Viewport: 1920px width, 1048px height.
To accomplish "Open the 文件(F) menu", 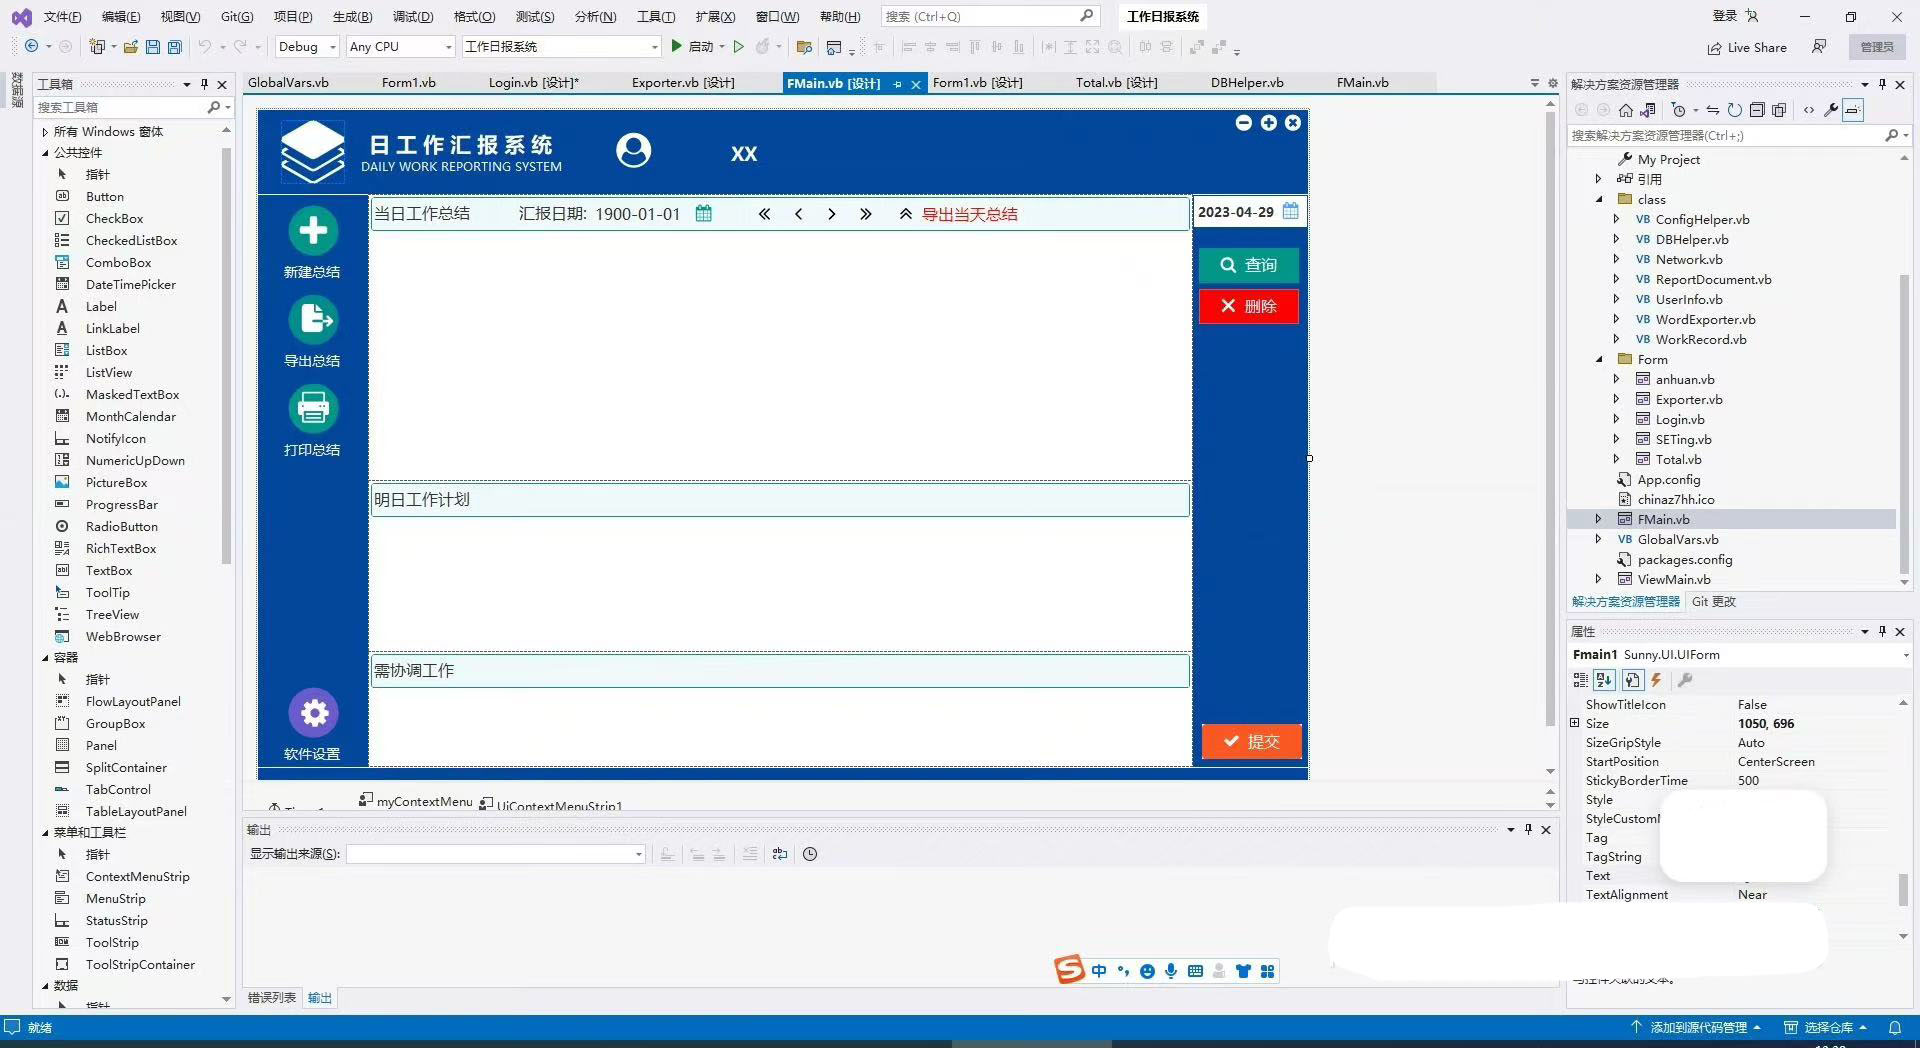I will tap(62, 16).
